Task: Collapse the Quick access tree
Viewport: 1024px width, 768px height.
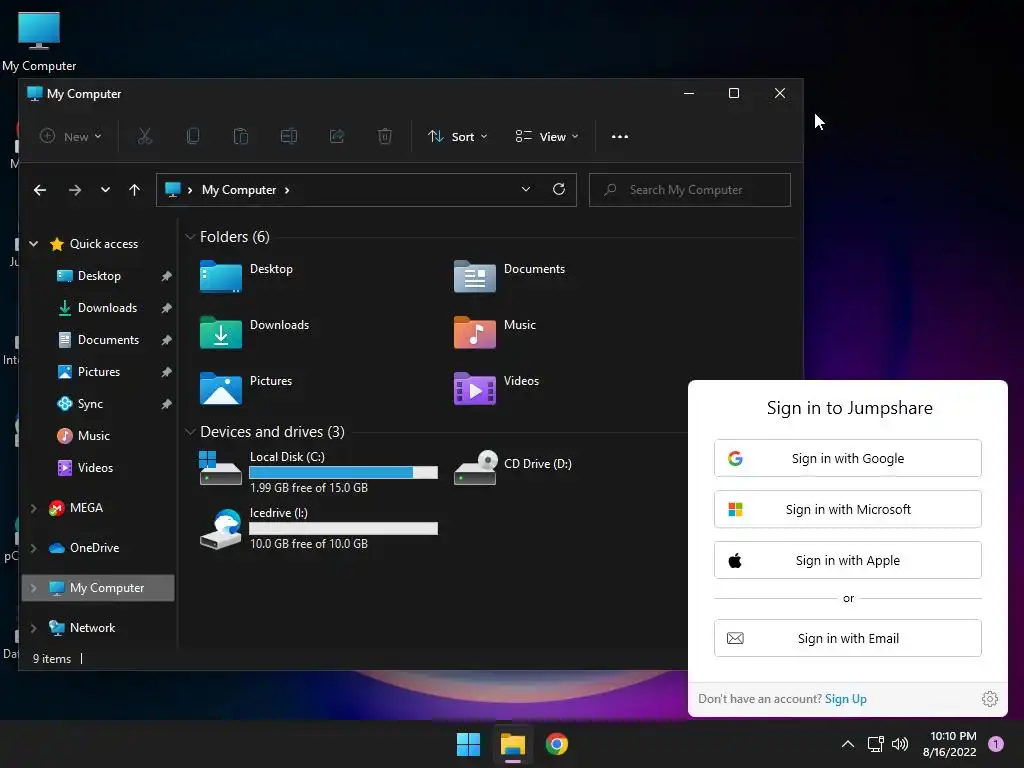Action: pos(33,244)
